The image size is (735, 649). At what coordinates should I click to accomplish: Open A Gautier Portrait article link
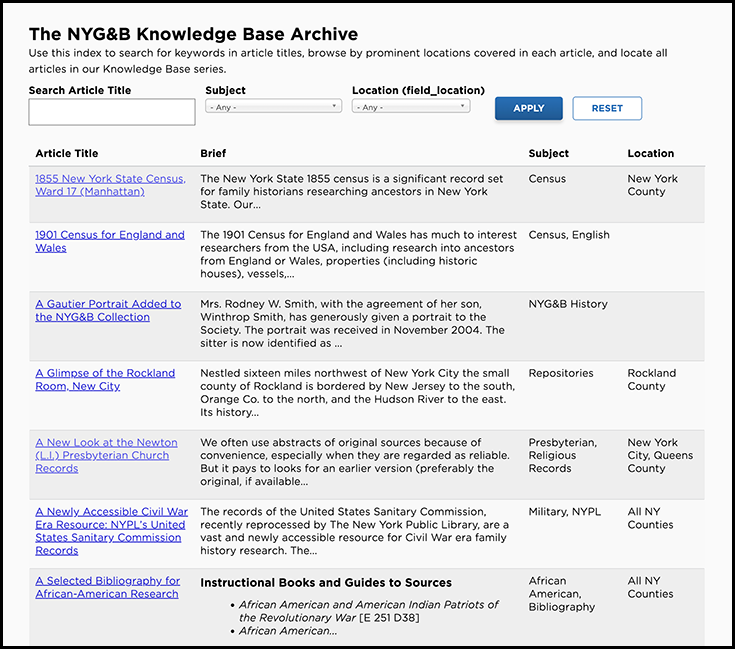[108, 310]
